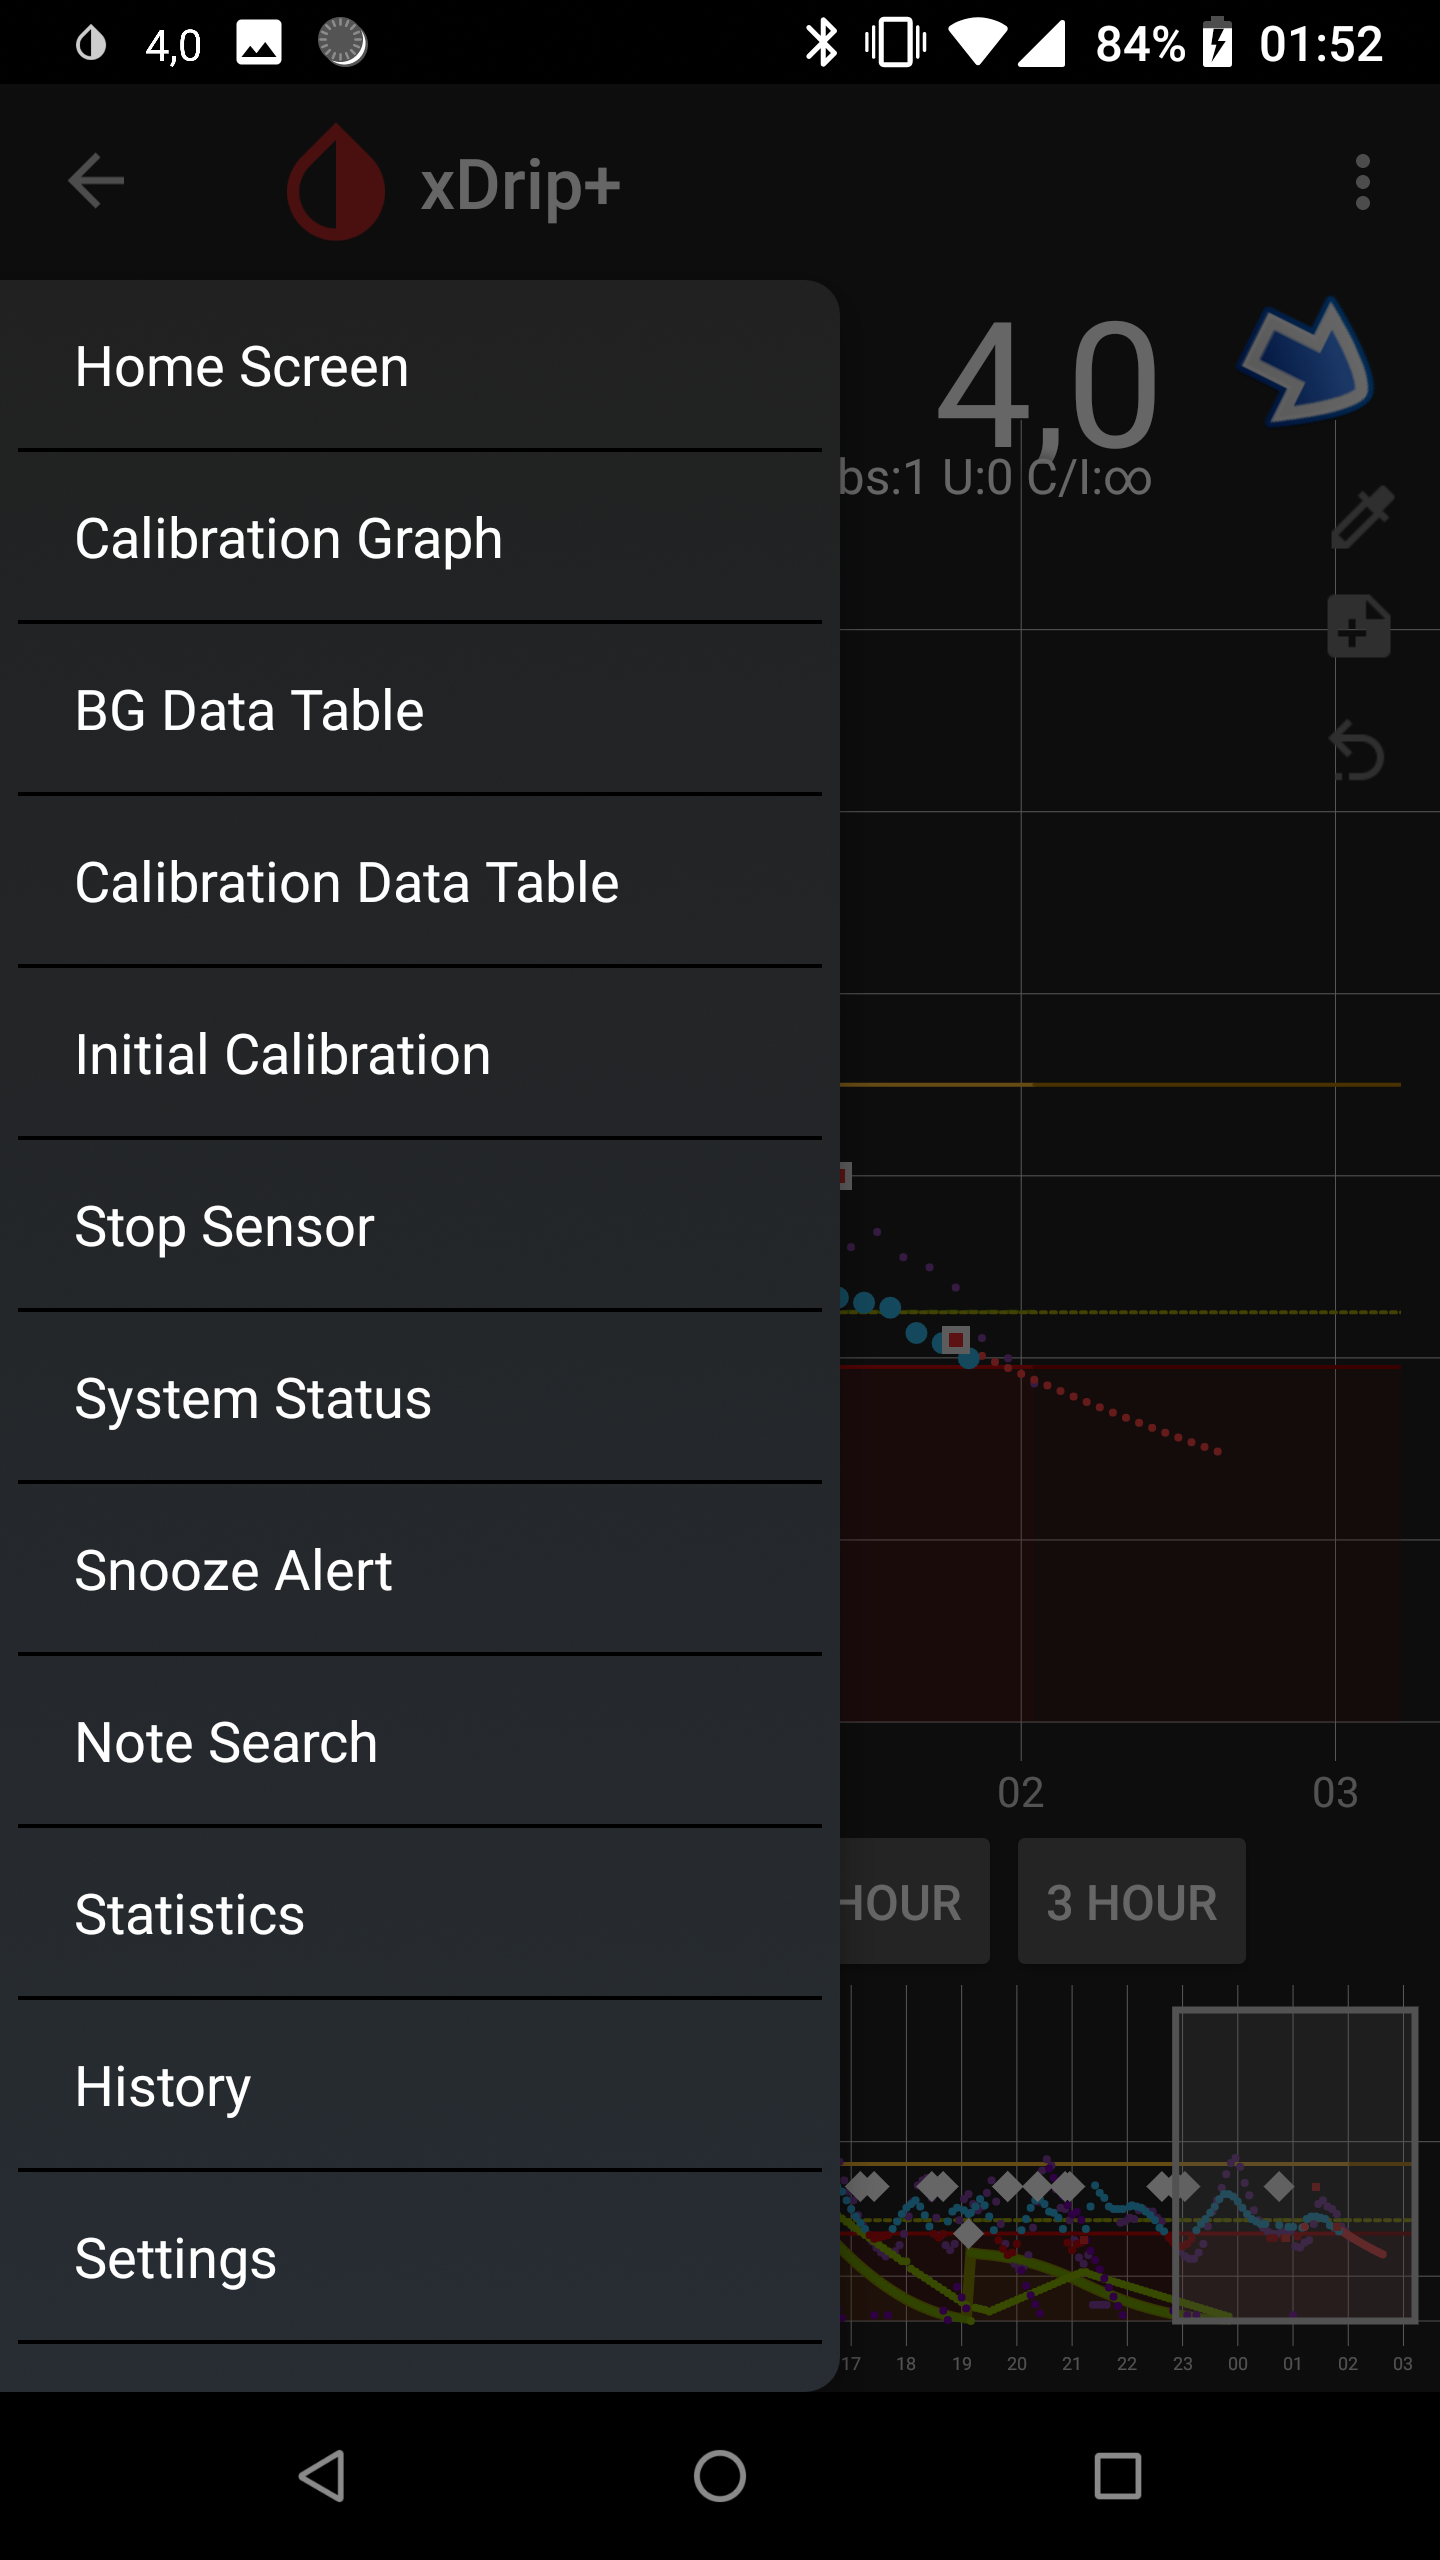1440x2560 pixels.
Task: Tap the back arrow in header
Action: point(96,181)
